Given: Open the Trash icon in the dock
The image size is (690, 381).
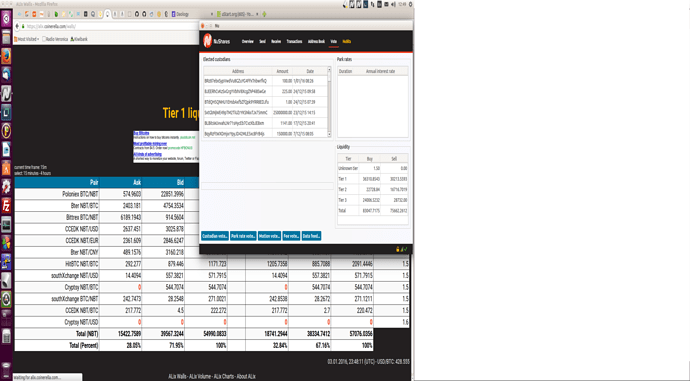Looking at the screenshot, I should [6, 368].
